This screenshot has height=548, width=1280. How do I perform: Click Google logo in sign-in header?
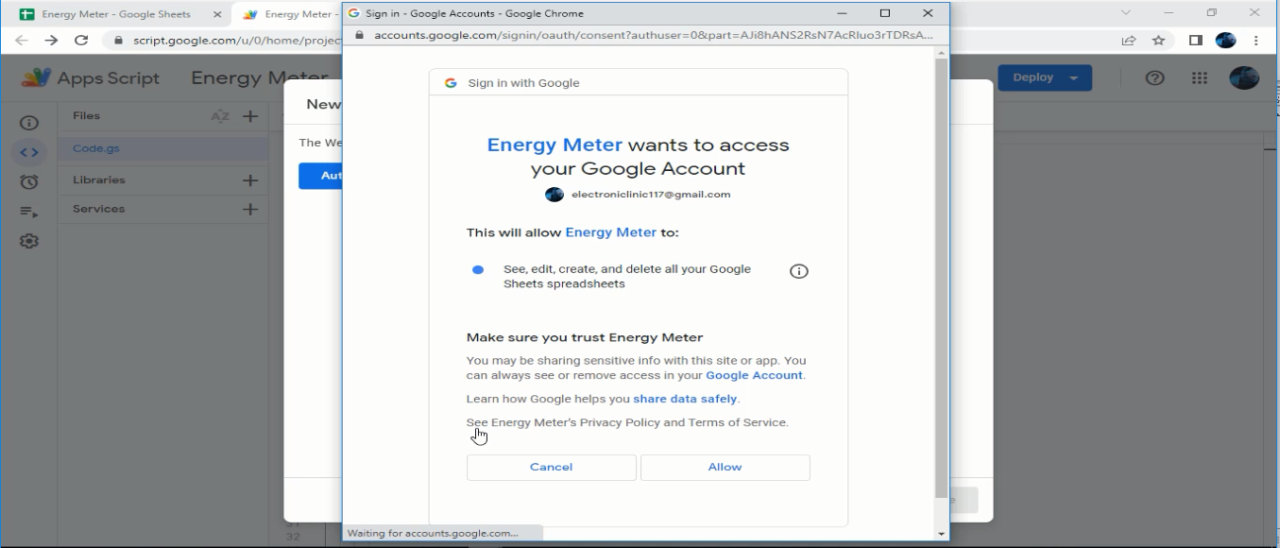451,83
